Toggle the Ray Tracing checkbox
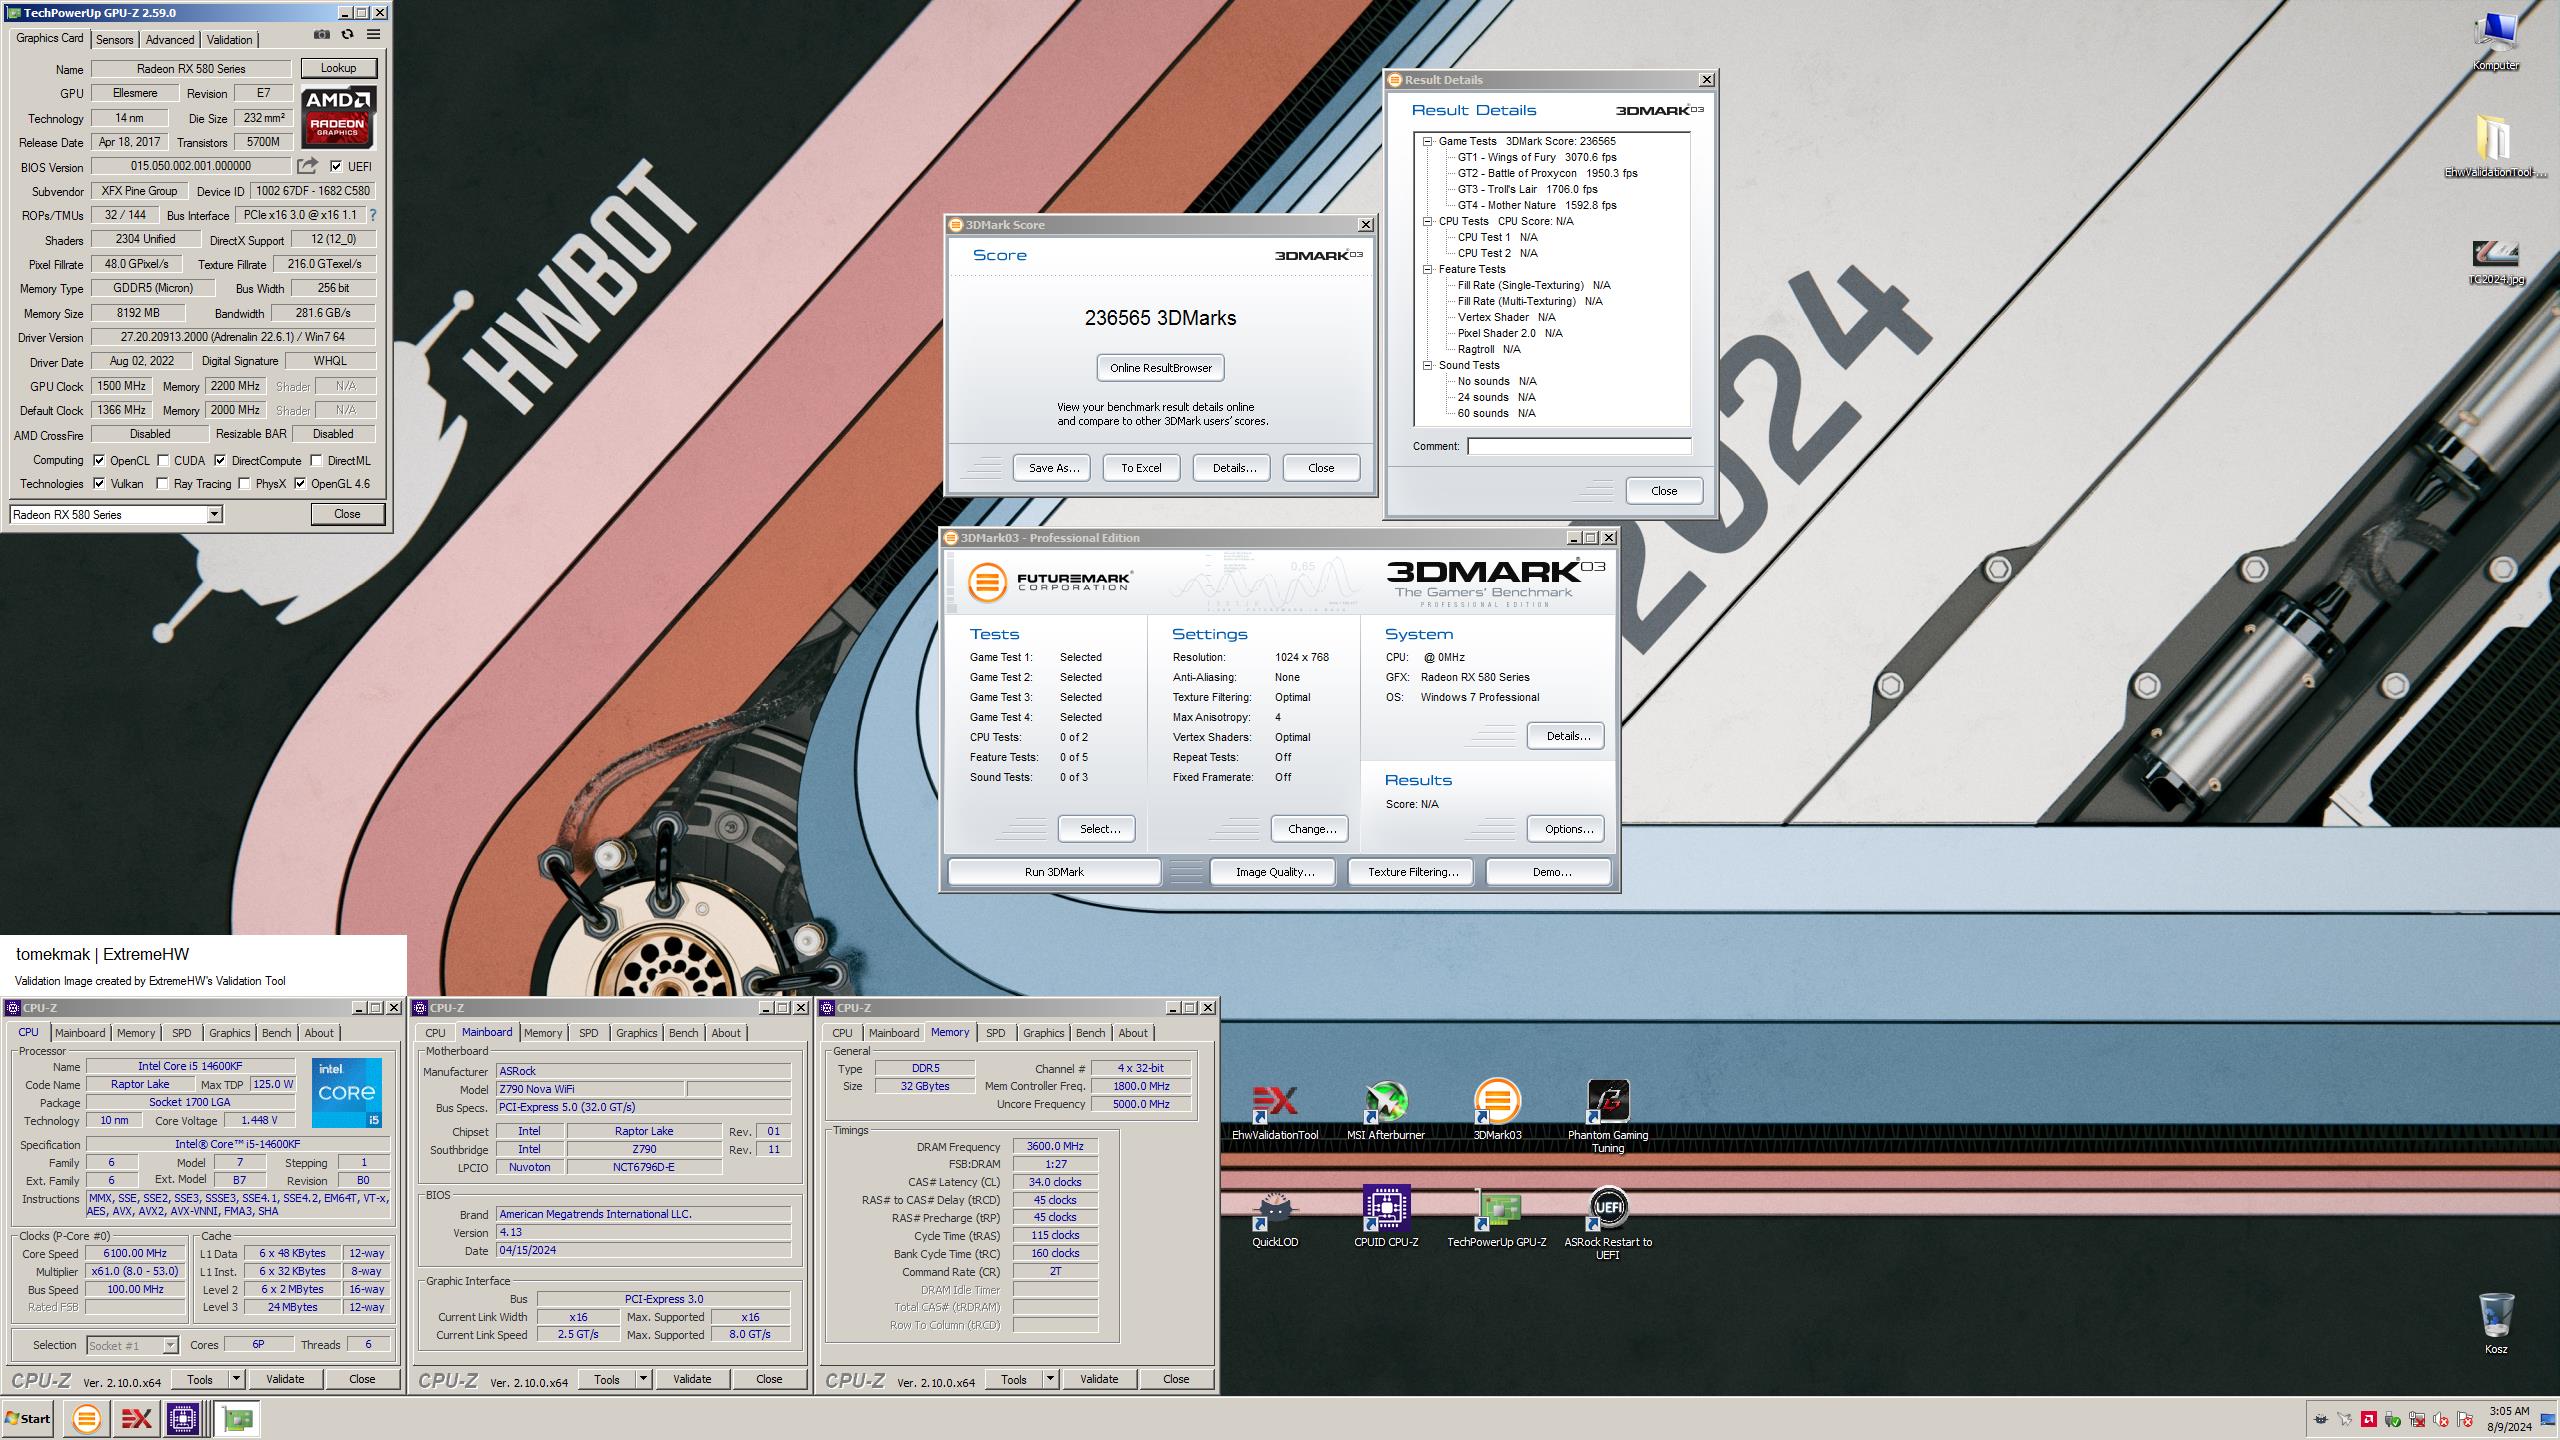The height and width of the screenshot is (1440, 2560). point(162,484)
